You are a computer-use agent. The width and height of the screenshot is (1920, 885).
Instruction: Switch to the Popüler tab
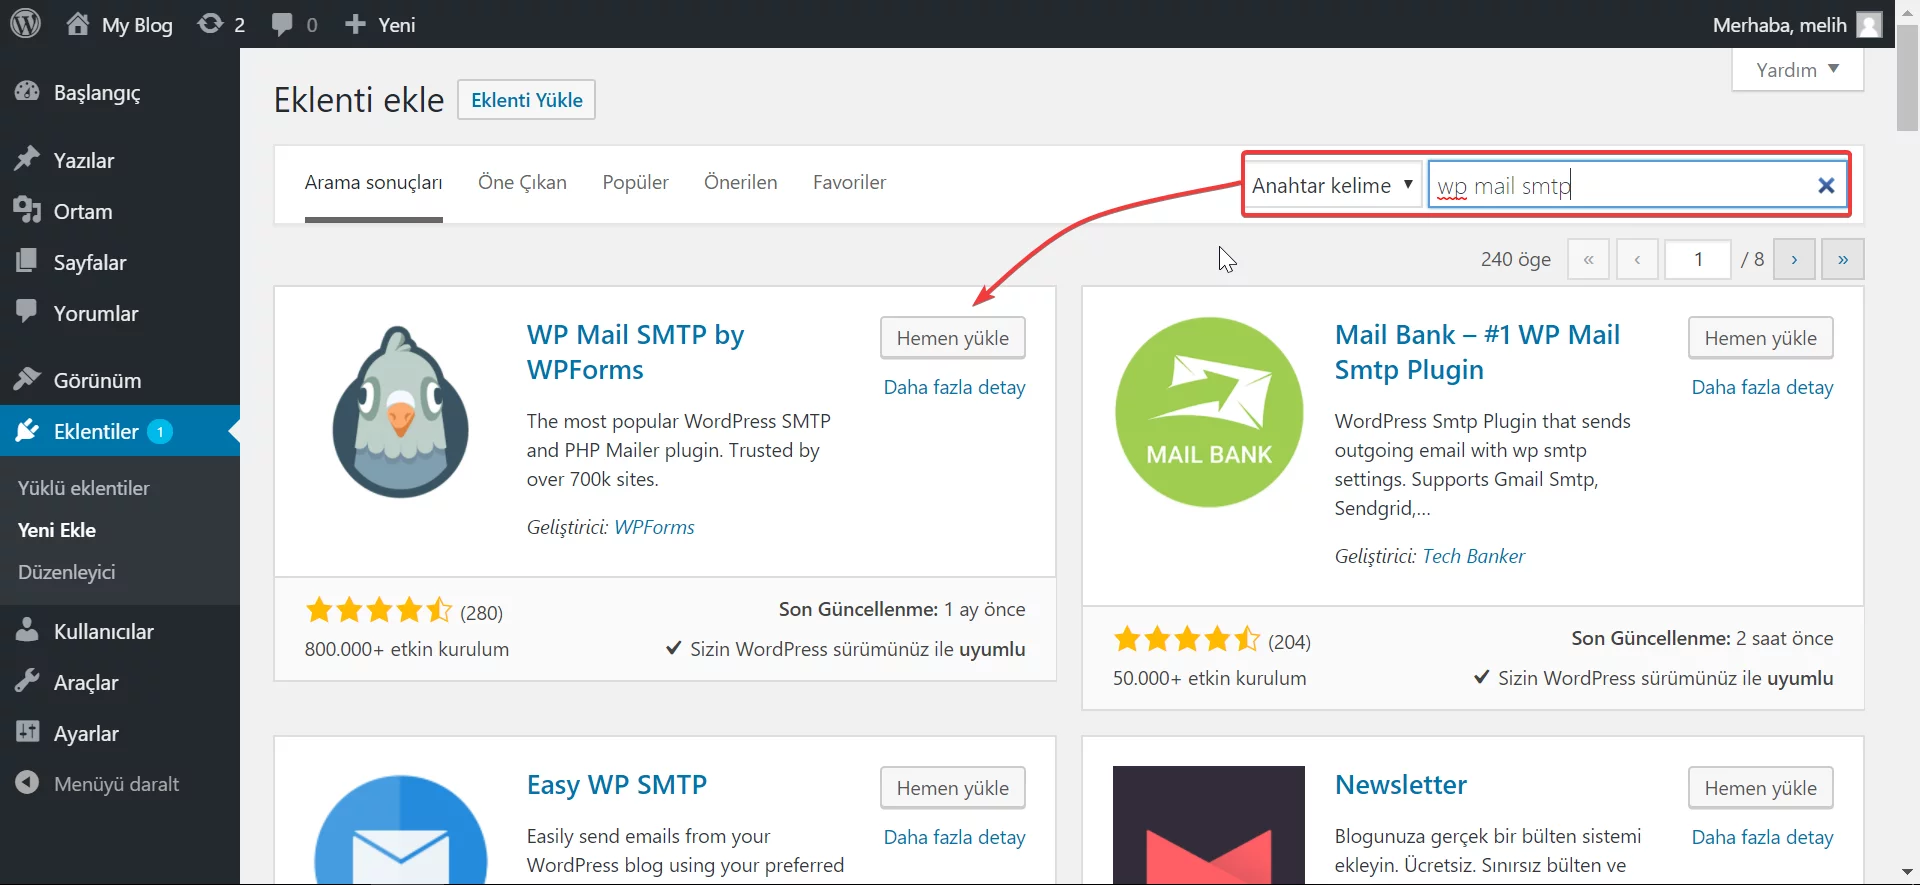click(x=635, y=182)
